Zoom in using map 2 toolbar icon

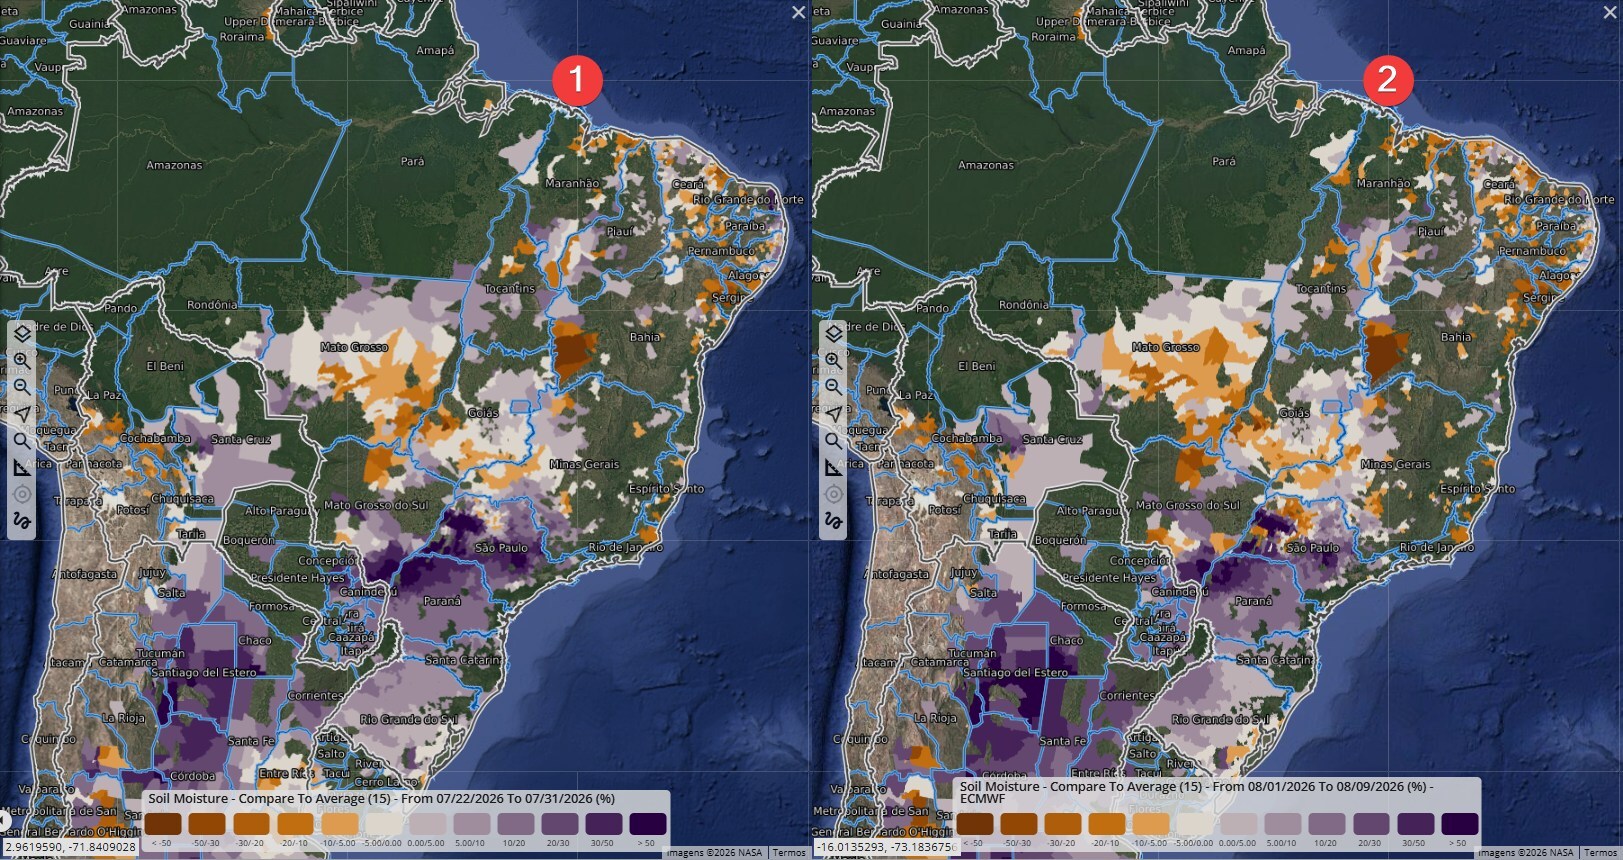tap(833, 360)
